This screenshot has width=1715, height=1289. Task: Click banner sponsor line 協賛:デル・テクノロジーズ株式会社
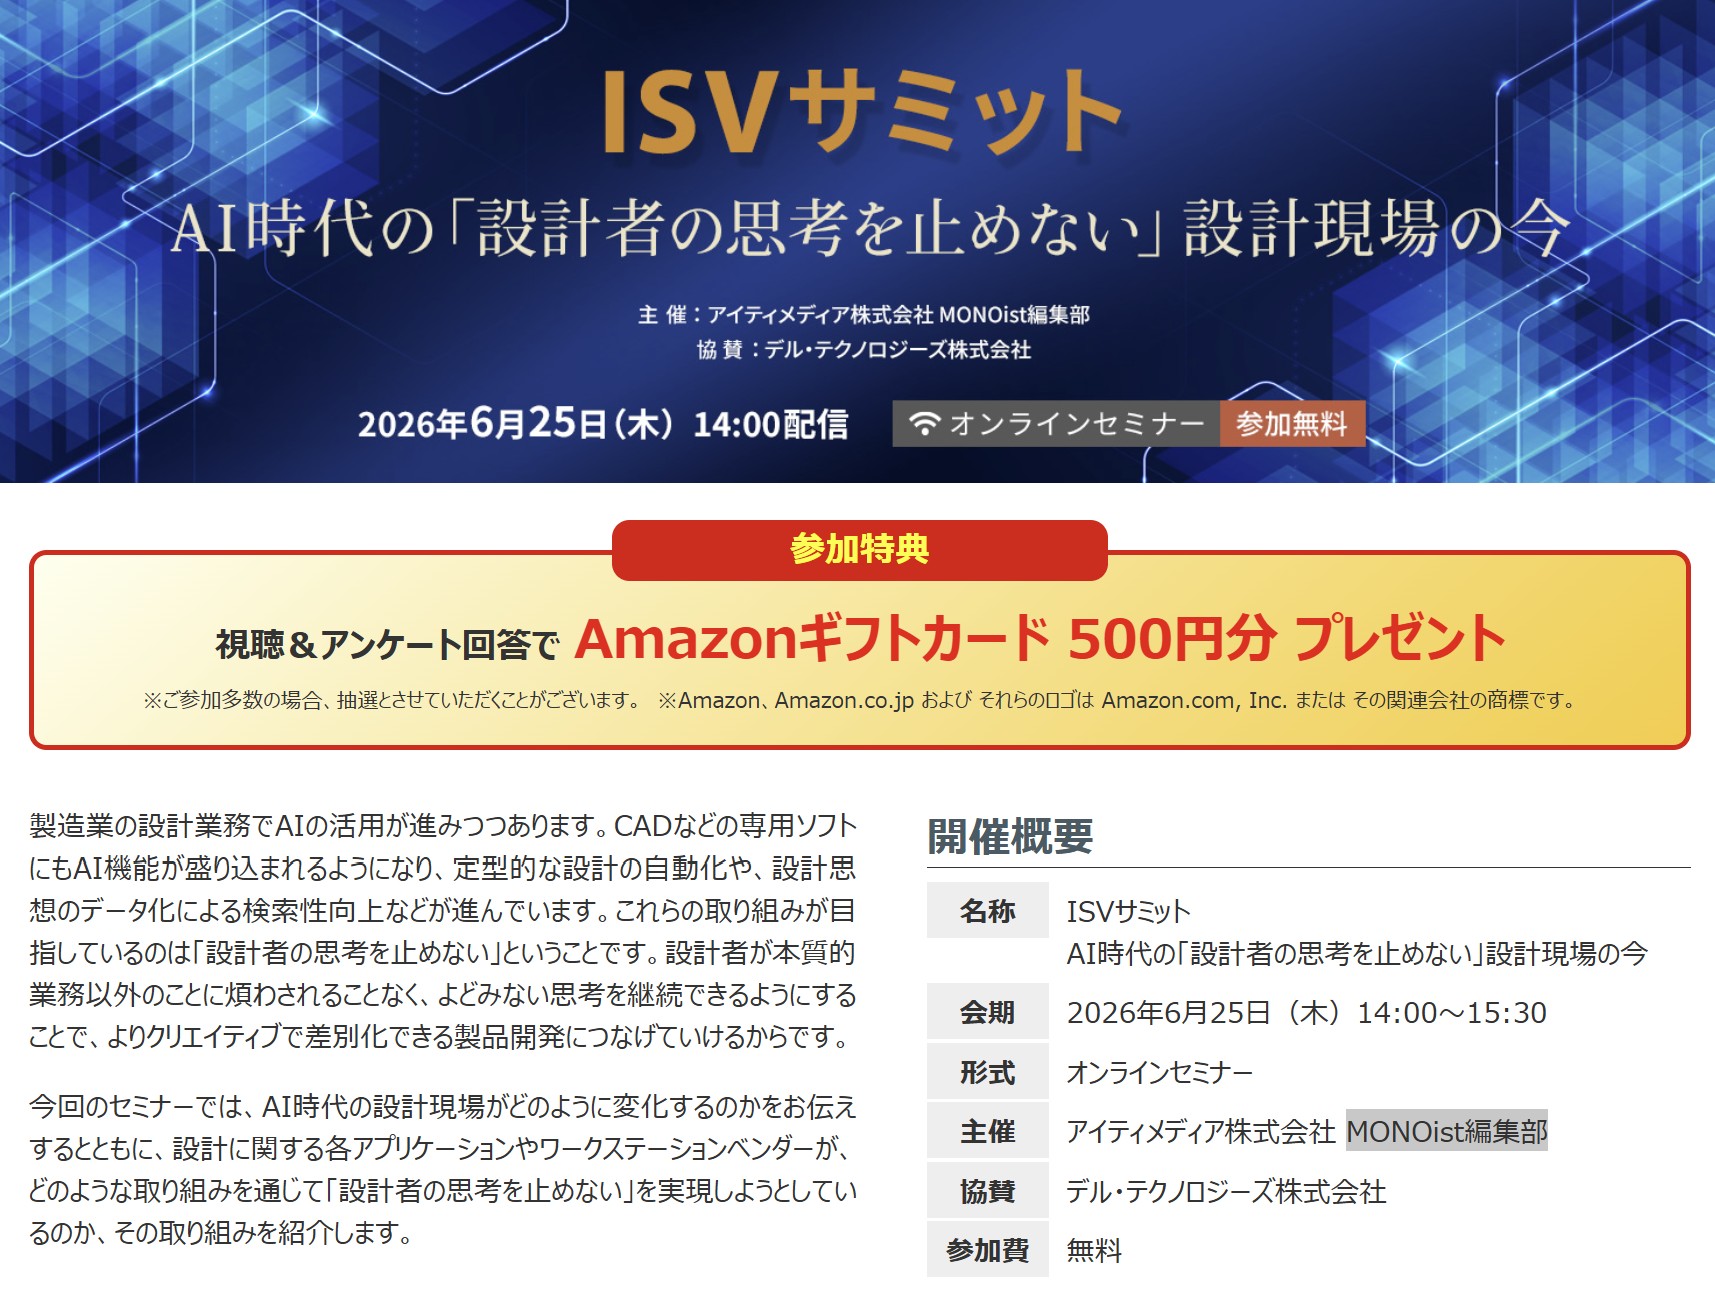click(x=864, y=349)
